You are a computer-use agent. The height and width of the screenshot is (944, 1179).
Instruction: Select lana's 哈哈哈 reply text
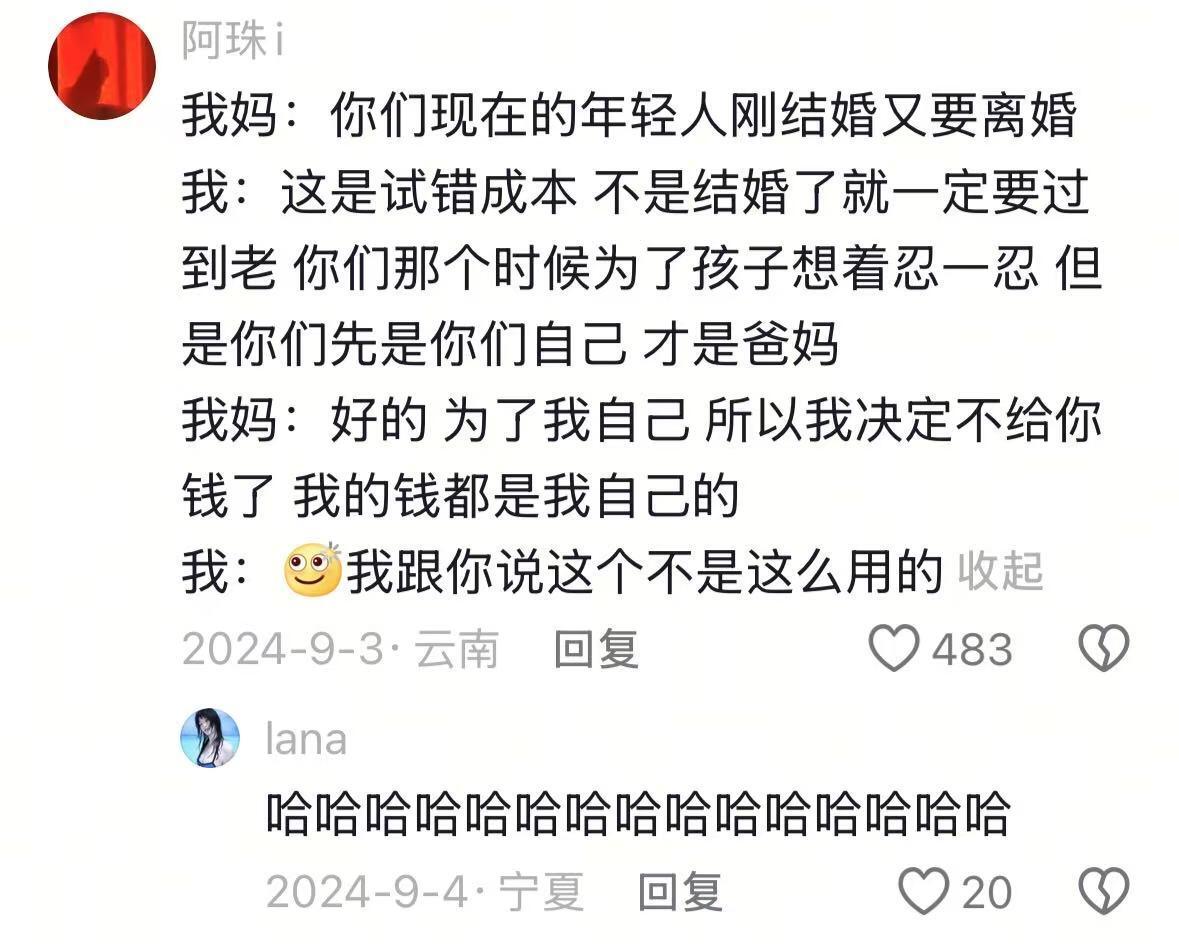coord(638,814)
